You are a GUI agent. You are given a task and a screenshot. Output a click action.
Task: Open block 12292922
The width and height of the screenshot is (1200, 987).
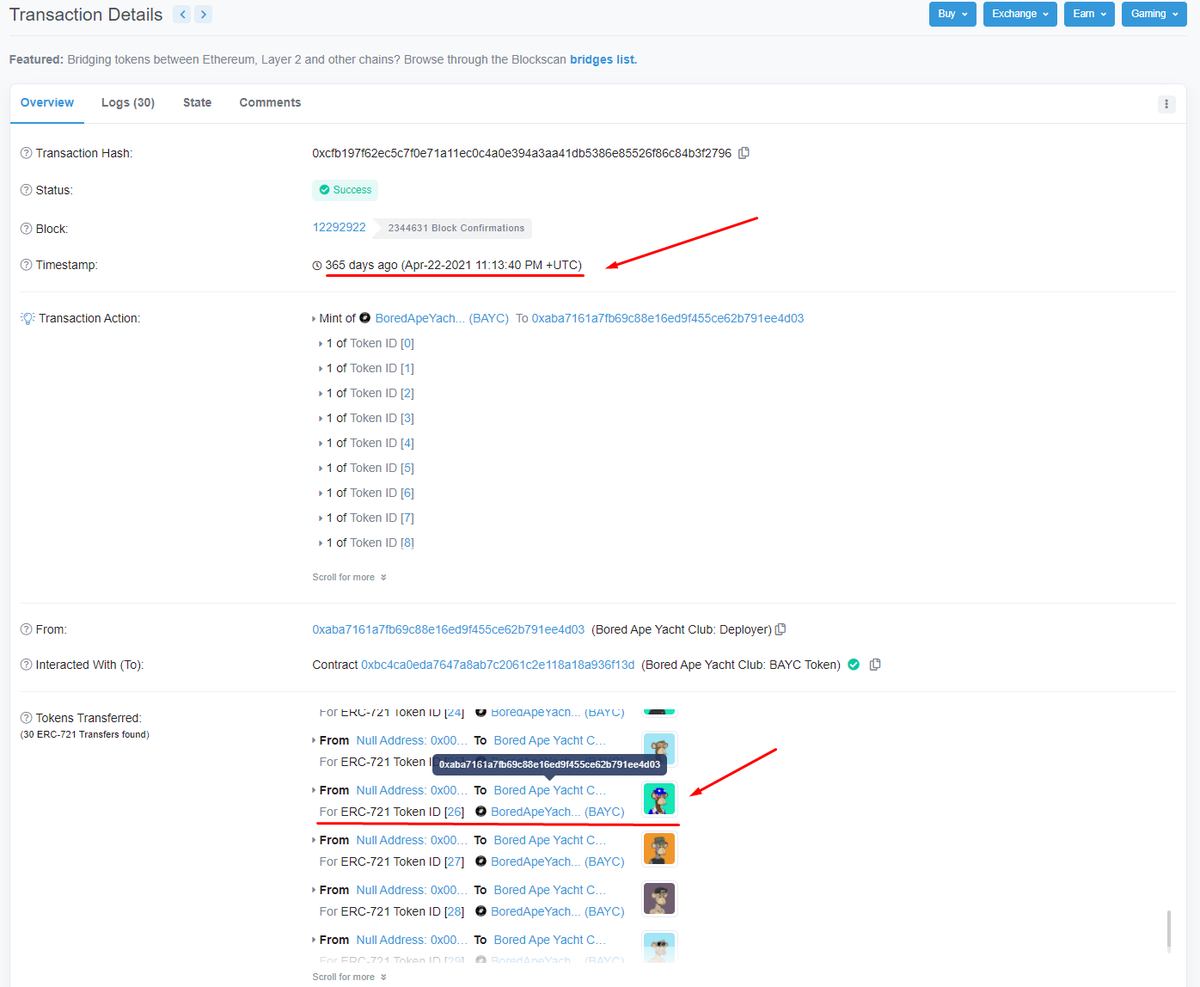point(339,227)
